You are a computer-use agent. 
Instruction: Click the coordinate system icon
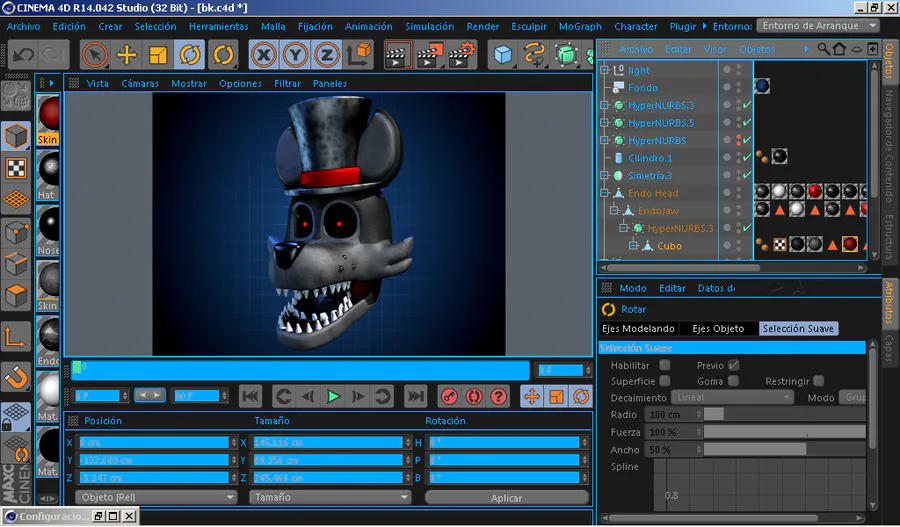(x=359, y=55)
